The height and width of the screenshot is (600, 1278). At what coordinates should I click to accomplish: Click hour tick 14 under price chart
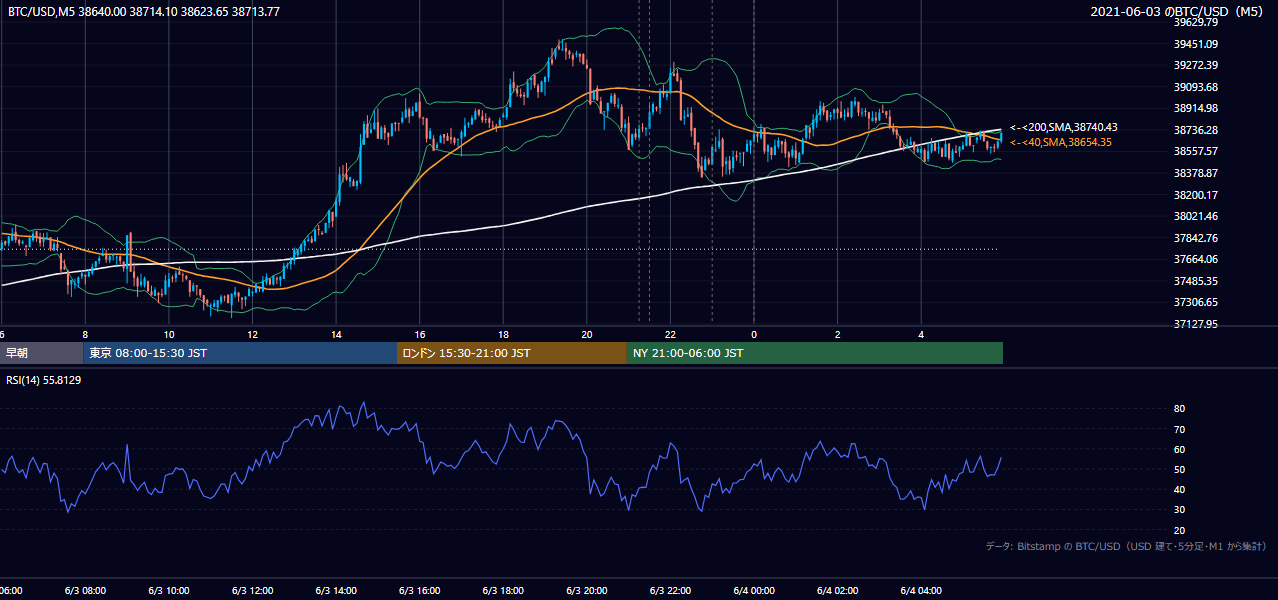(336, 334)
